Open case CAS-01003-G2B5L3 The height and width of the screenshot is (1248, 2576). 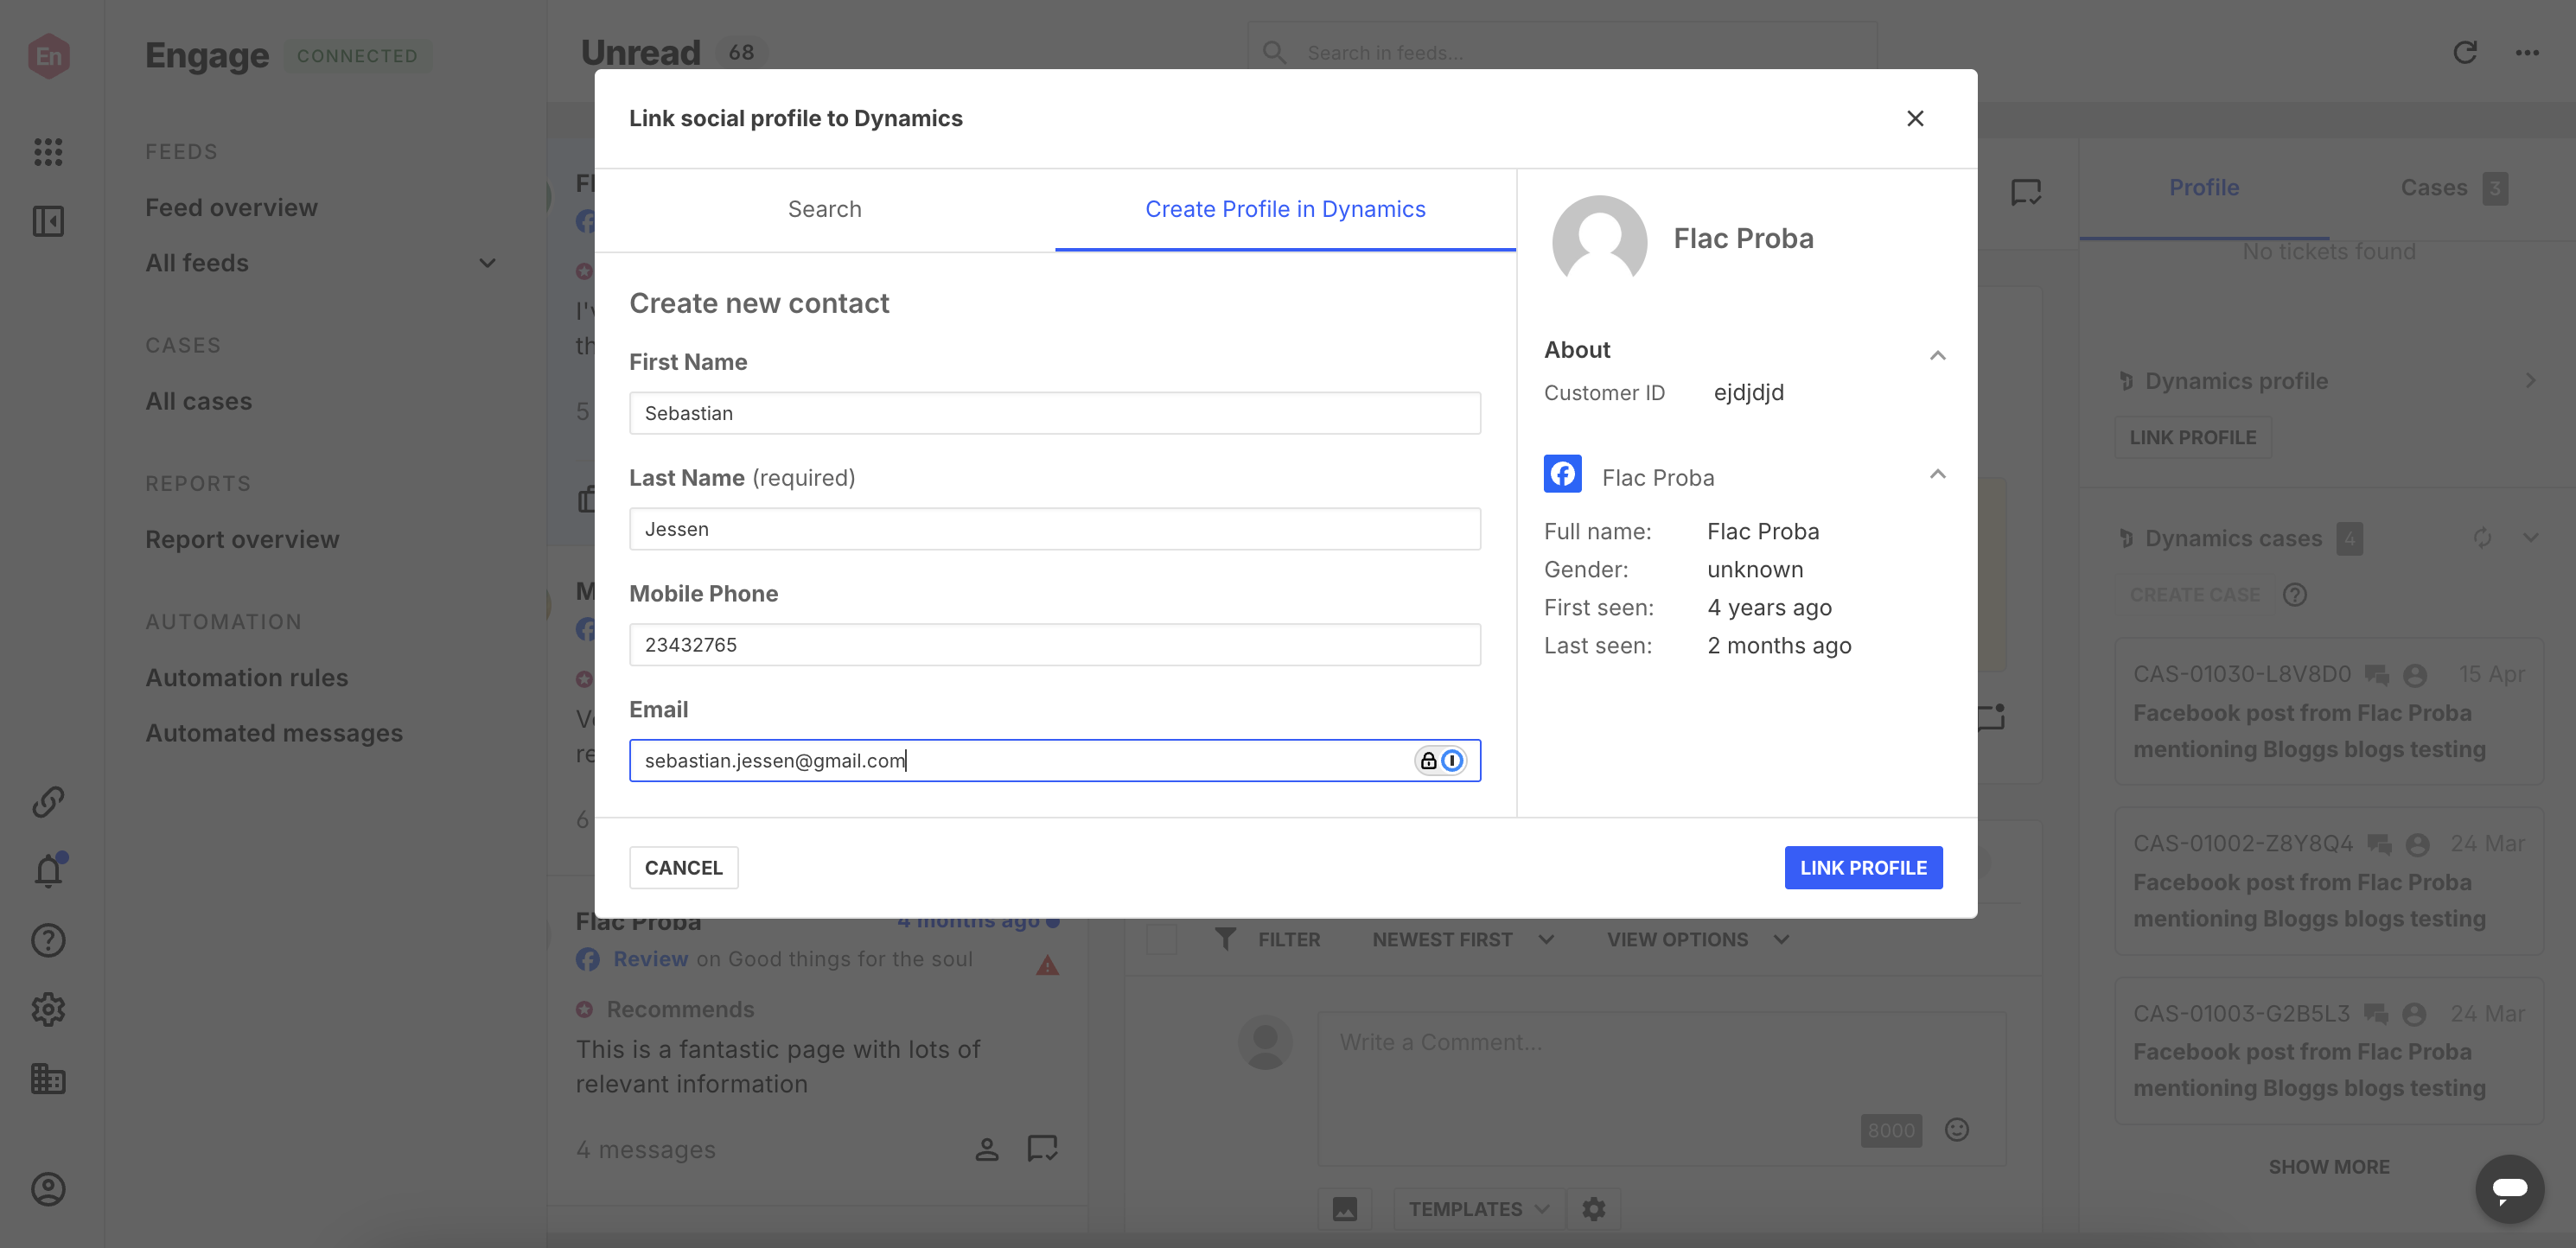[x=2328, y=1051]
